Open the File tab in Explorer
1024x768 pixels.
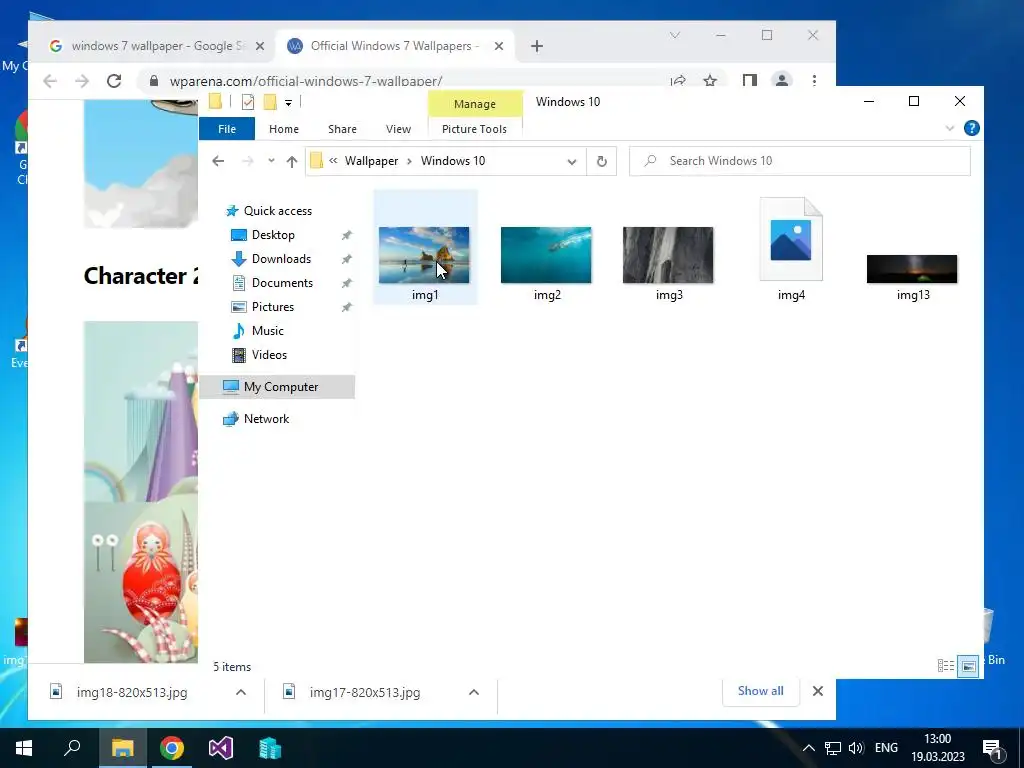[227, 129]
